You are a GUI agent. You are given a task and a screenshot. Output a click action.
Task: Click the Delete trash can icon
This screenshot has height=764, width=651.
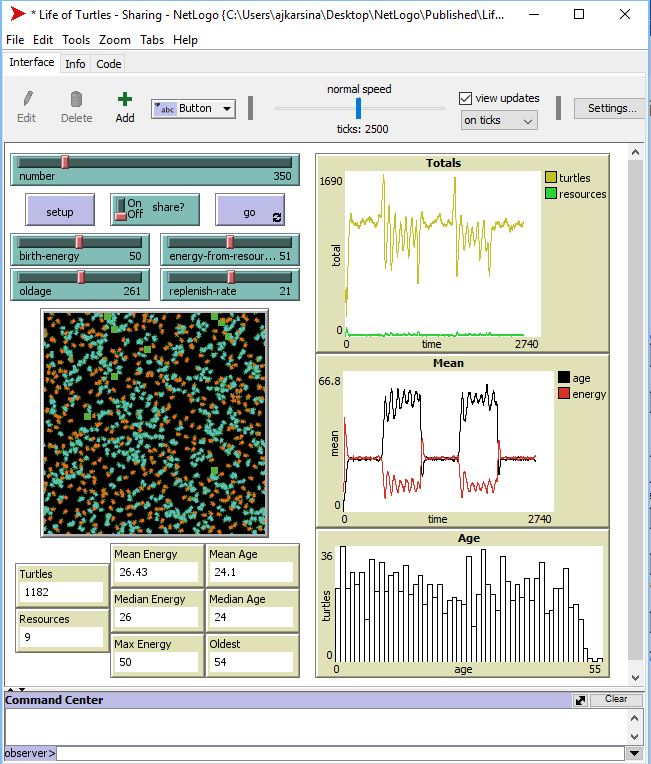tap(76, 99)
